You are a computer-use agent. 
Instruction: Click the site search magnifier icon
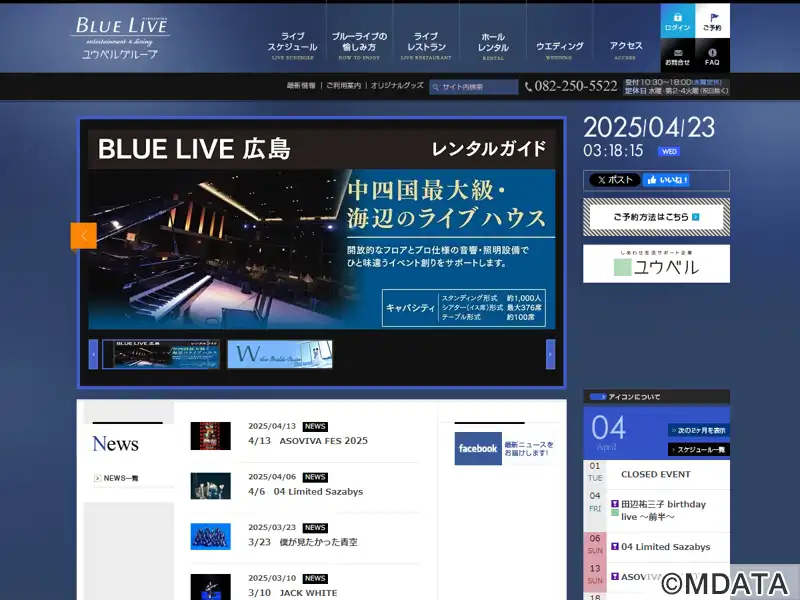(436, 87)
